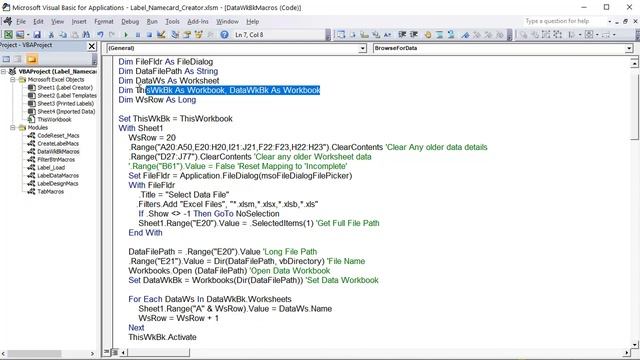
Task: Open dropdown arrow beside Insert UserForm icon
Action: pos(28,35)
